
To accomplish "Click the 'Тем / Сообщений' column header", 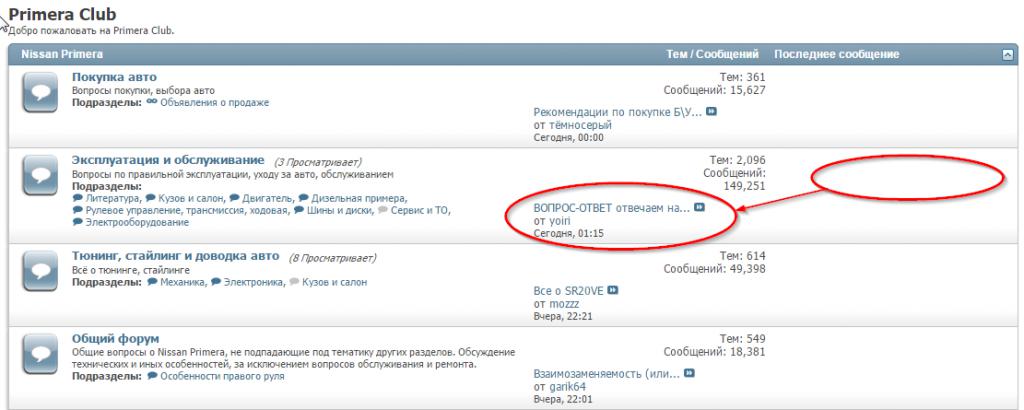I will [712, 55].
